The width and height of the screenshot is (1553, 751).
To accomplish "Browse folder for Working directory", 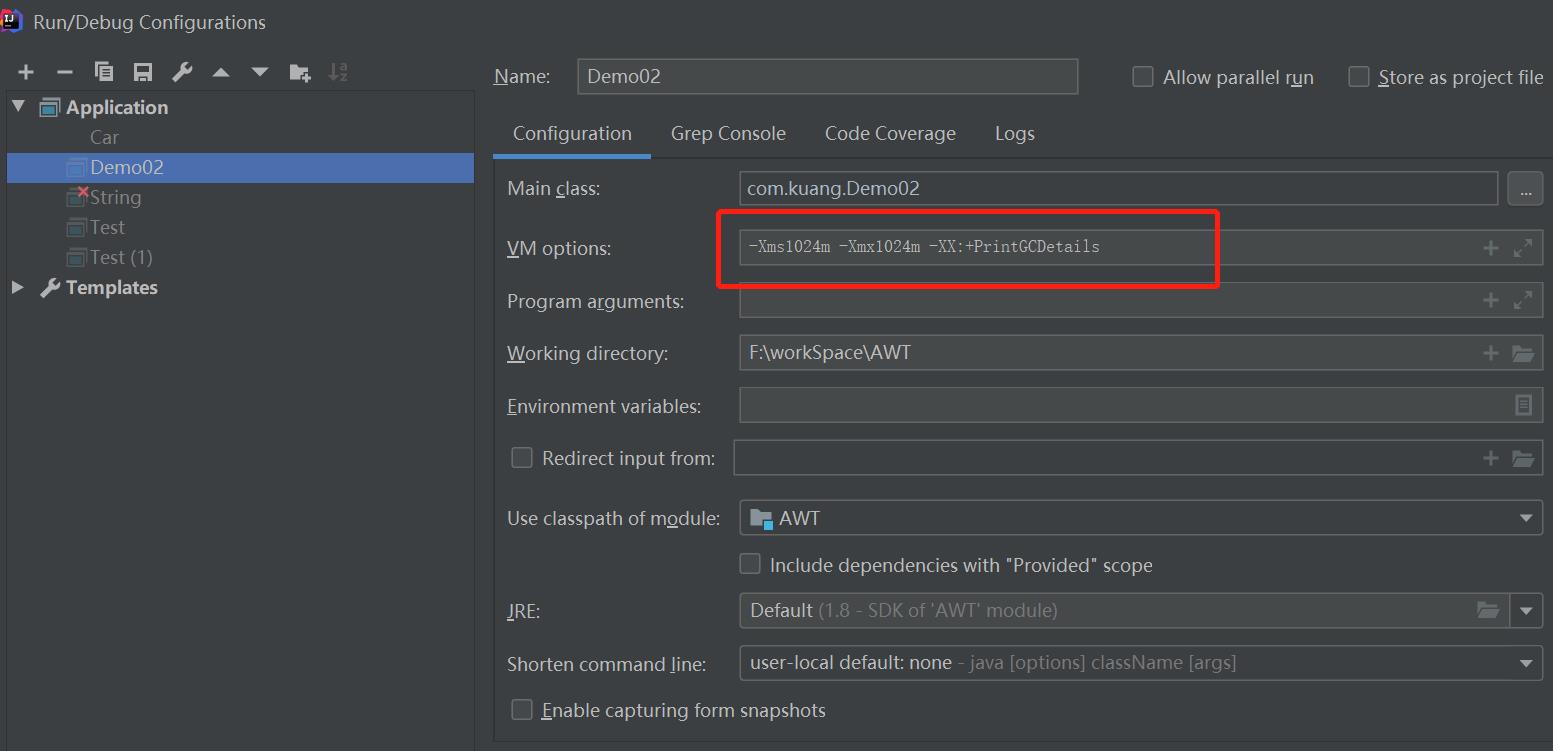I will (x=1523, y=353).
